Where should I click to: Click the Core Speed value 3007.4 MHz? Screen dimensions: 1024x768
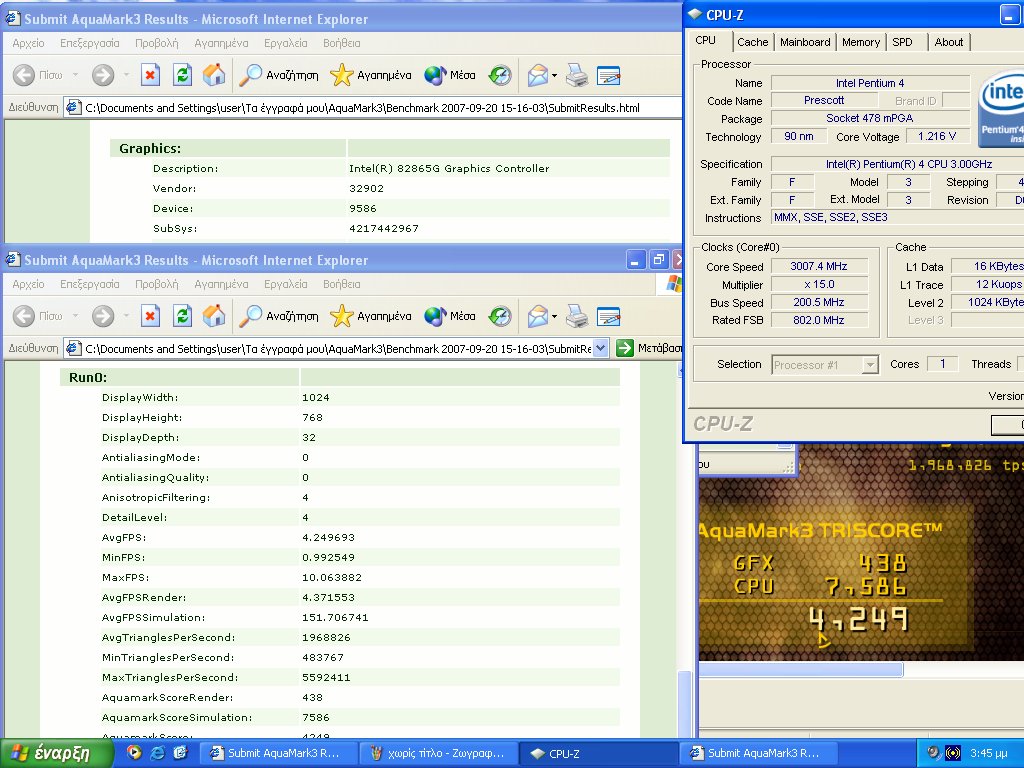tap(819, 266)
